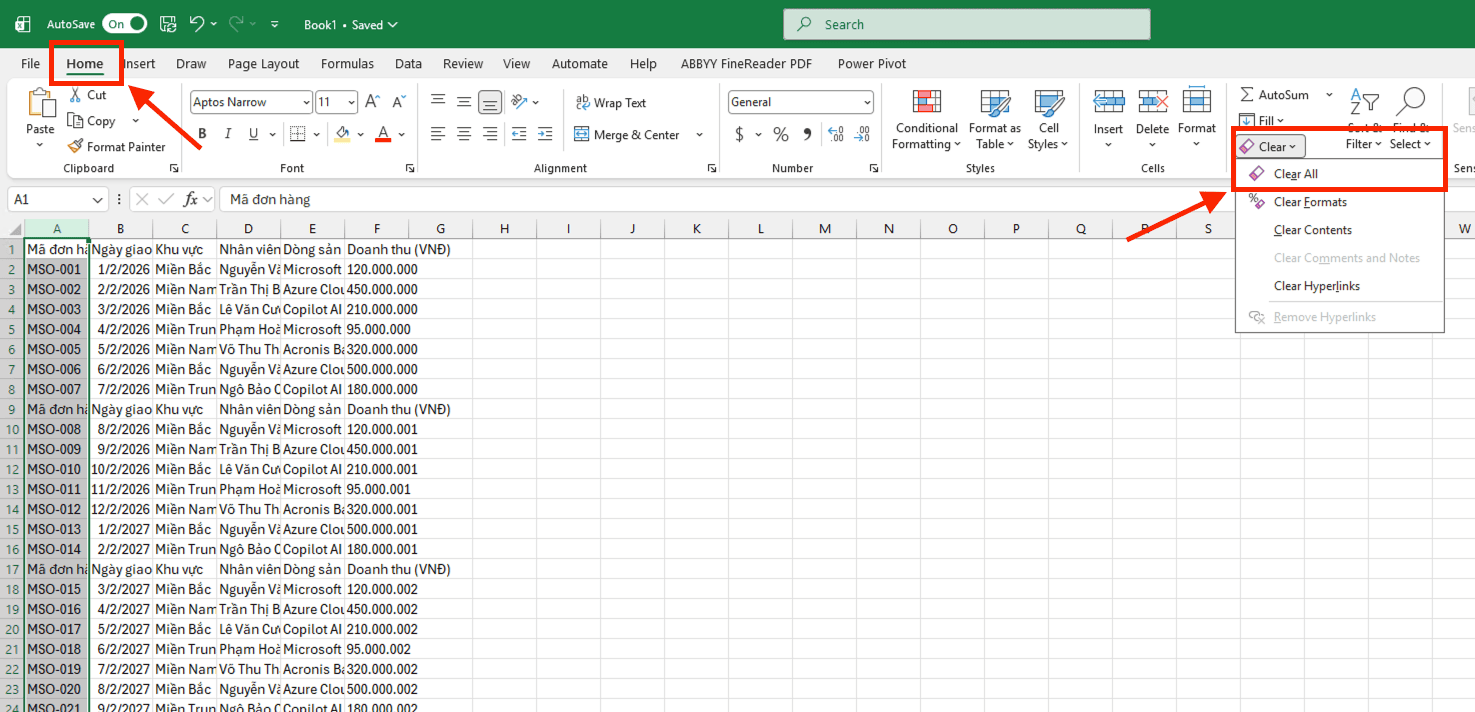Click the Clear button in Editing

pyautogui.click(x=1271, y=147)
